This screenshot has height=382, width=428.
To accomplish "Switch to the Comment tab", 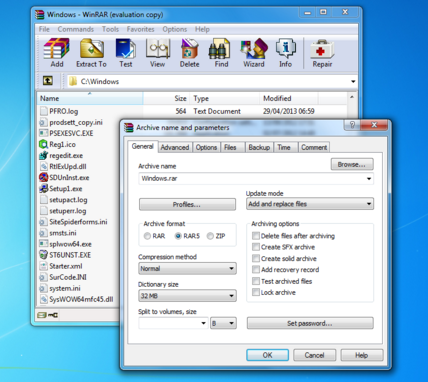I will click(314, 147).
